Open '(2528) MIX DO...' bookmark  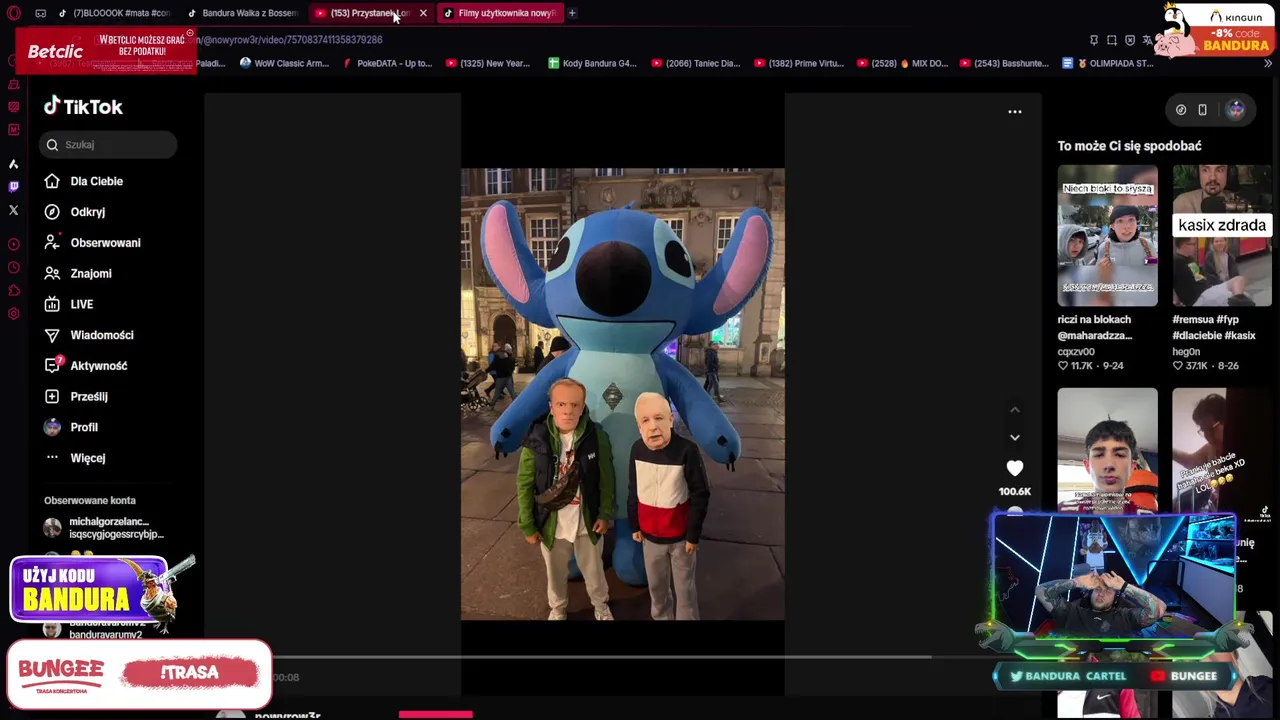902,63
